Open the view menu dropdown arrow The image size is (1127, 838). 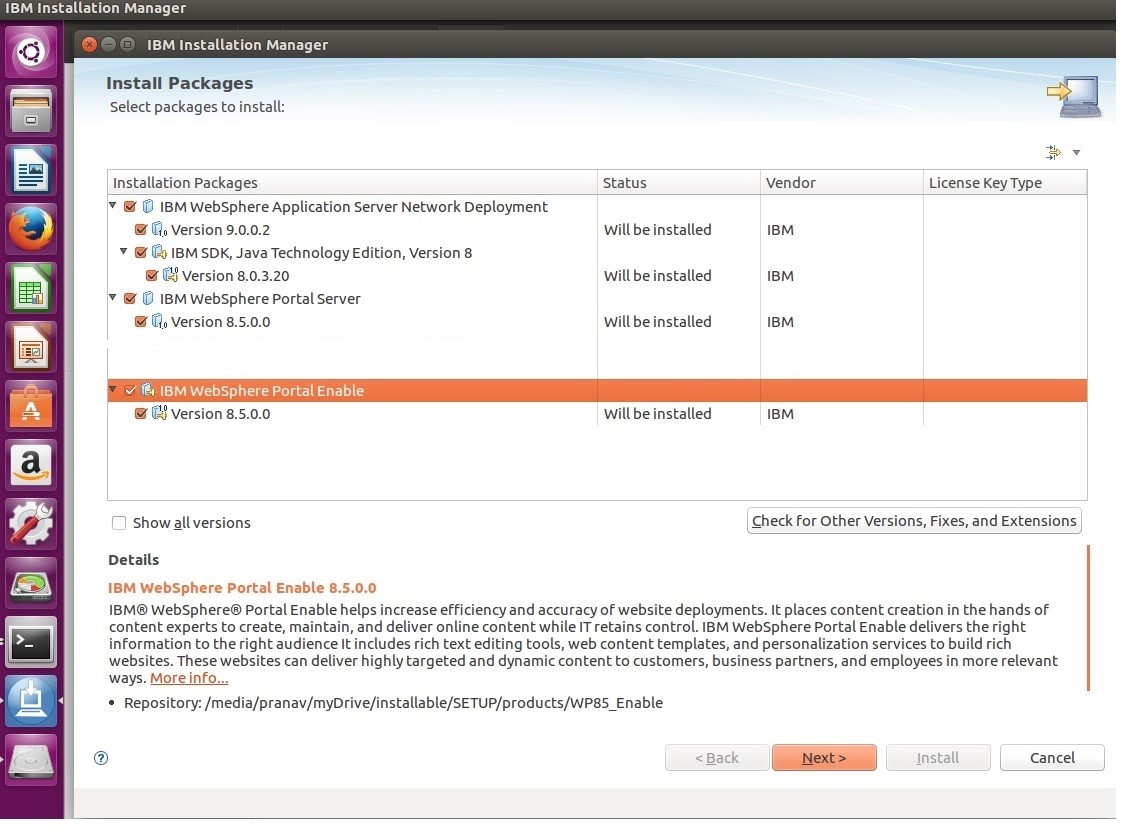pyautogui.click(x=1076, y=152)
